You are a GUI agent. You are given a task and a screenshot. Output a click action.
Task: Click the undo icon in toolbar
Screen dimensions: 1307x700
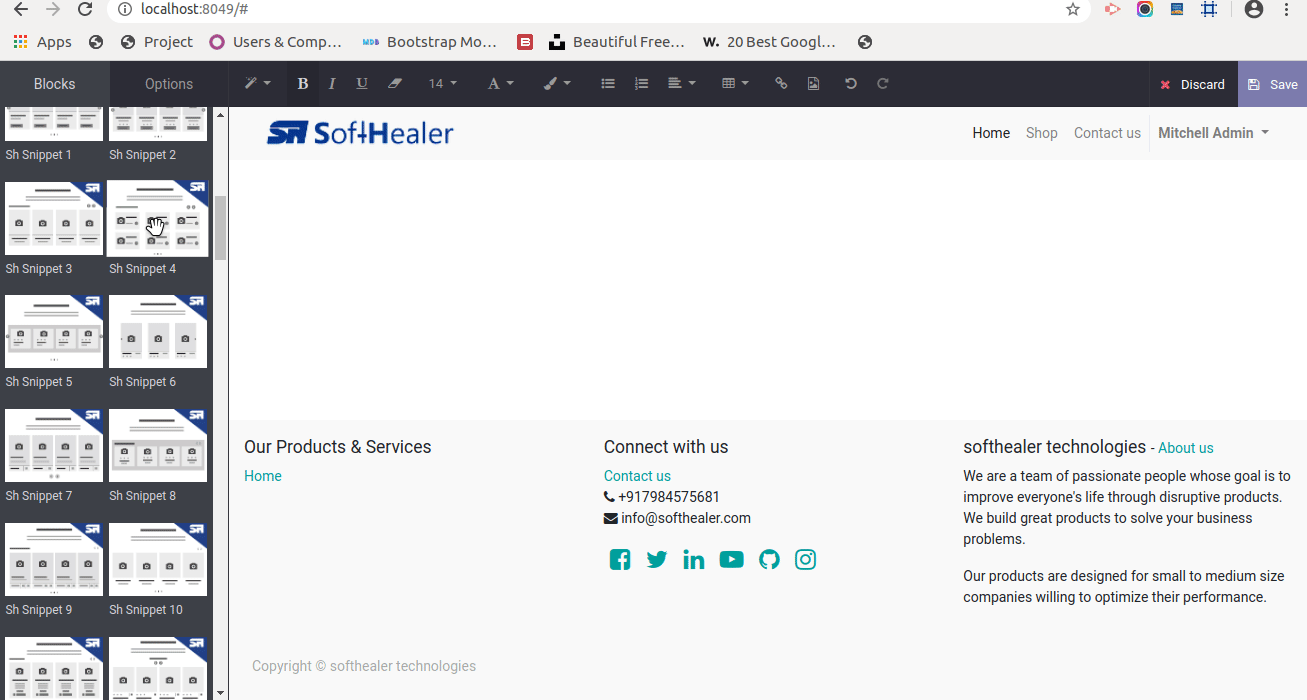[851, 84]
